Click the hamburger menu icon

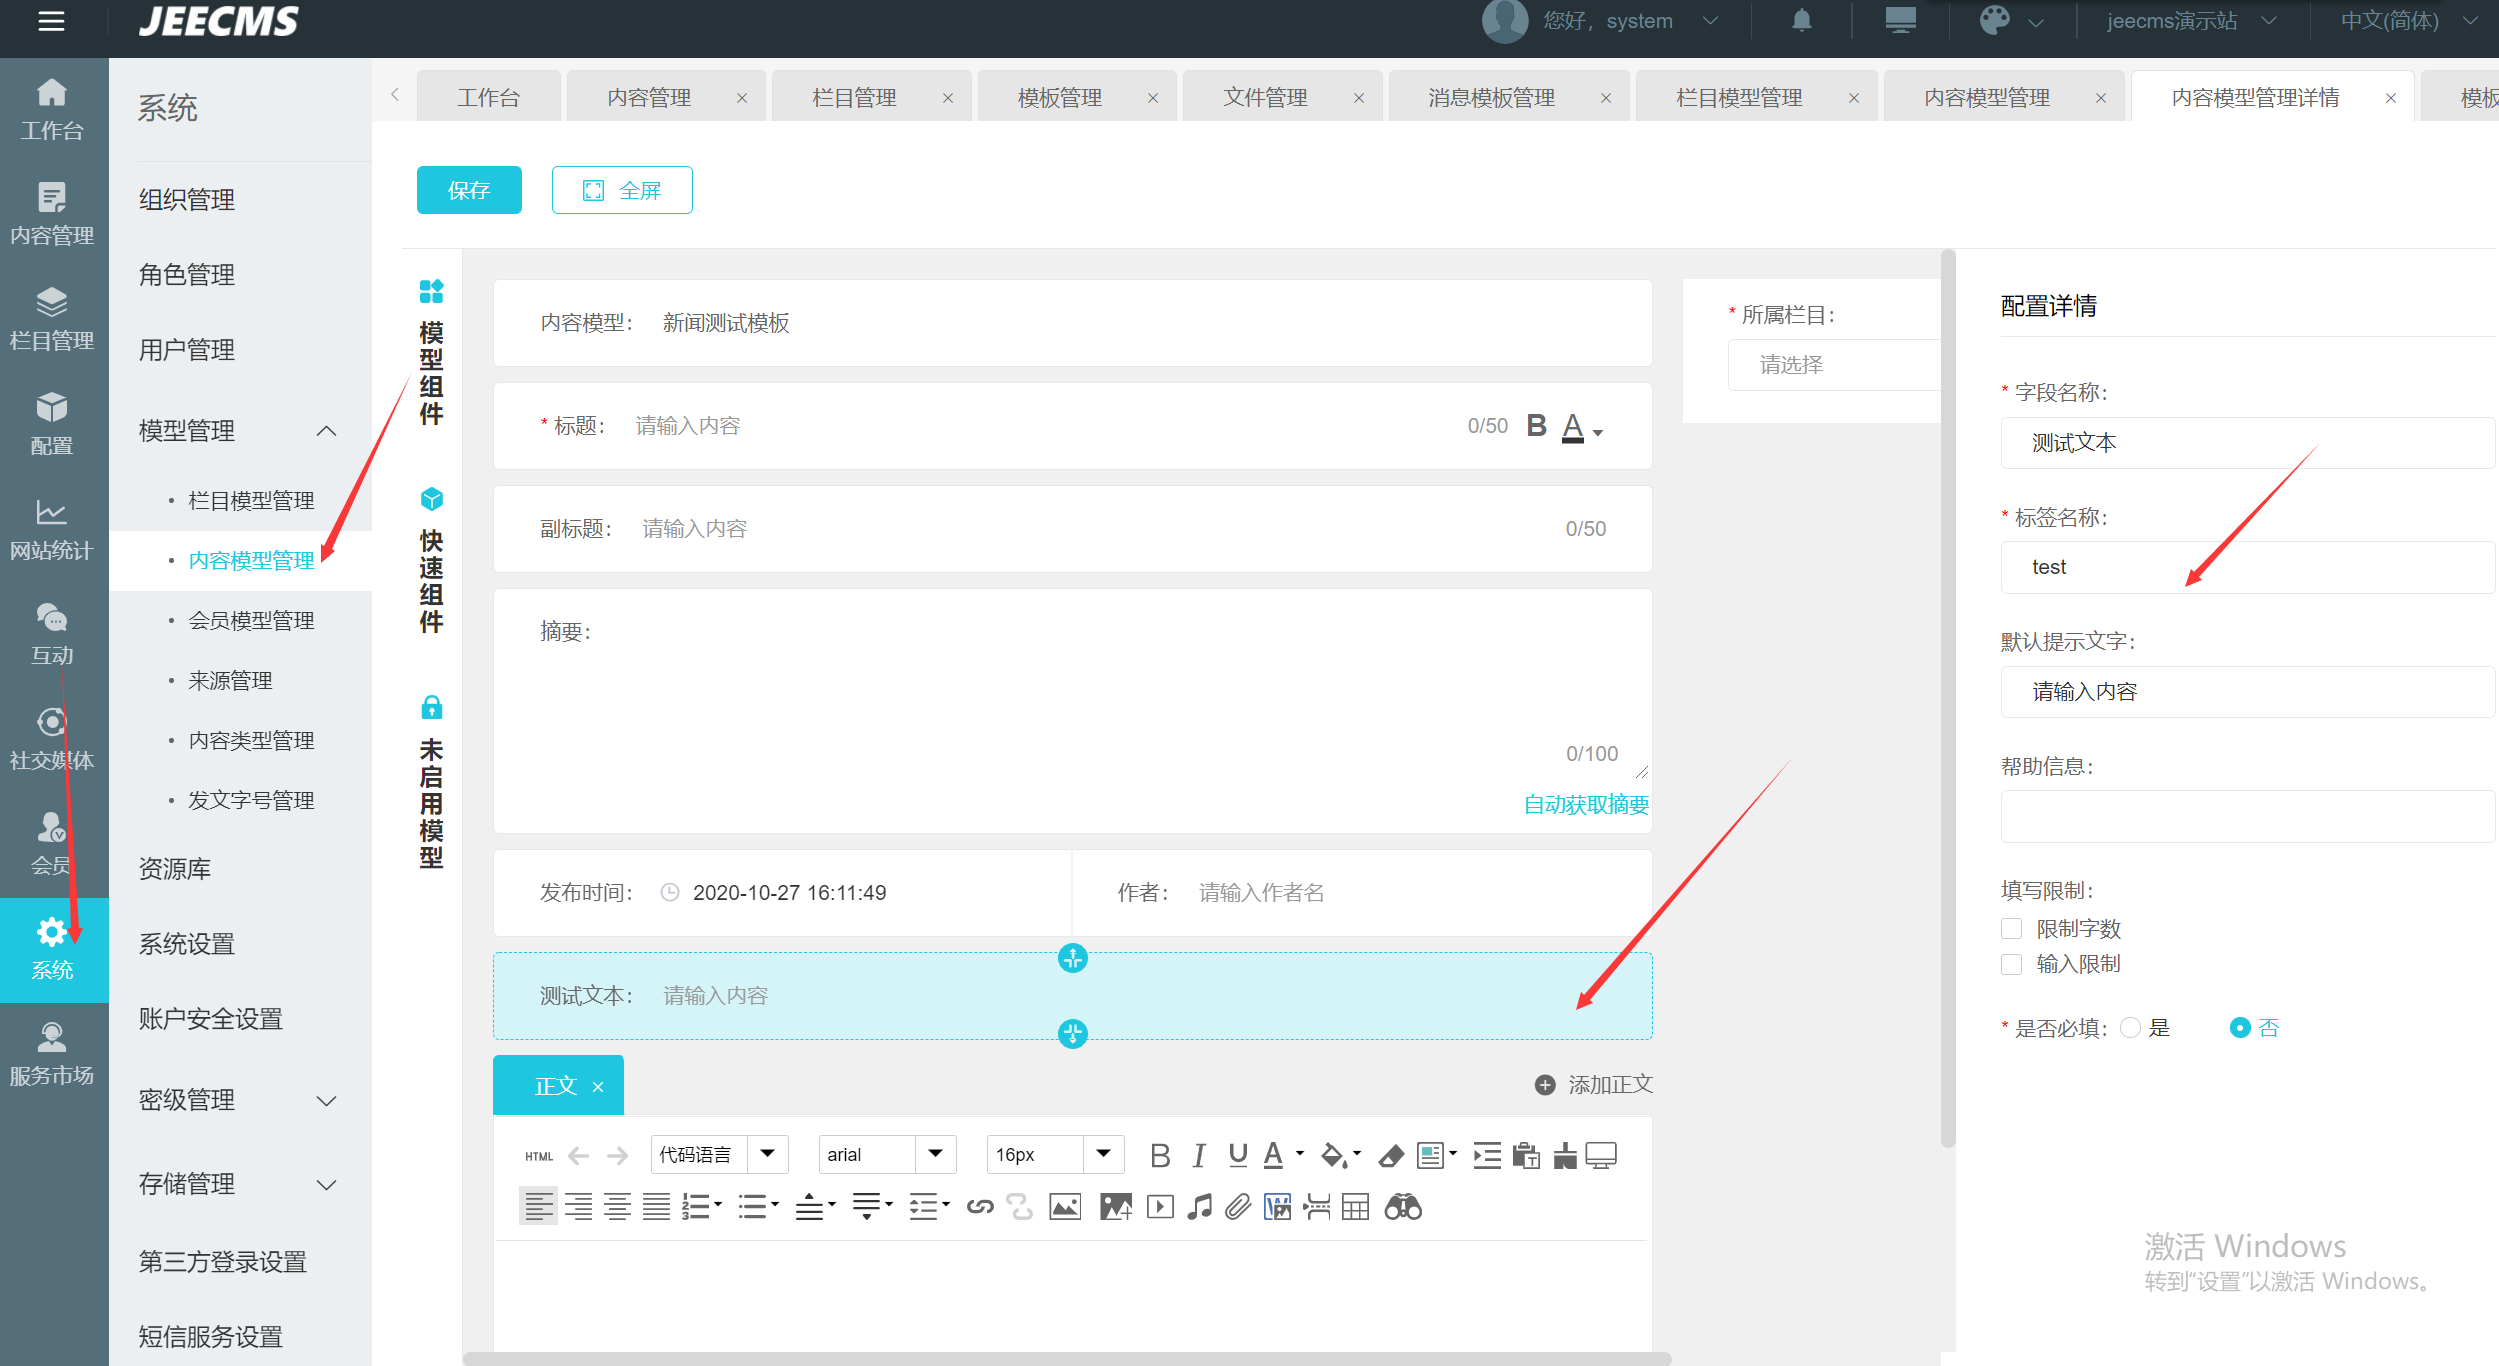click(51, 21)
